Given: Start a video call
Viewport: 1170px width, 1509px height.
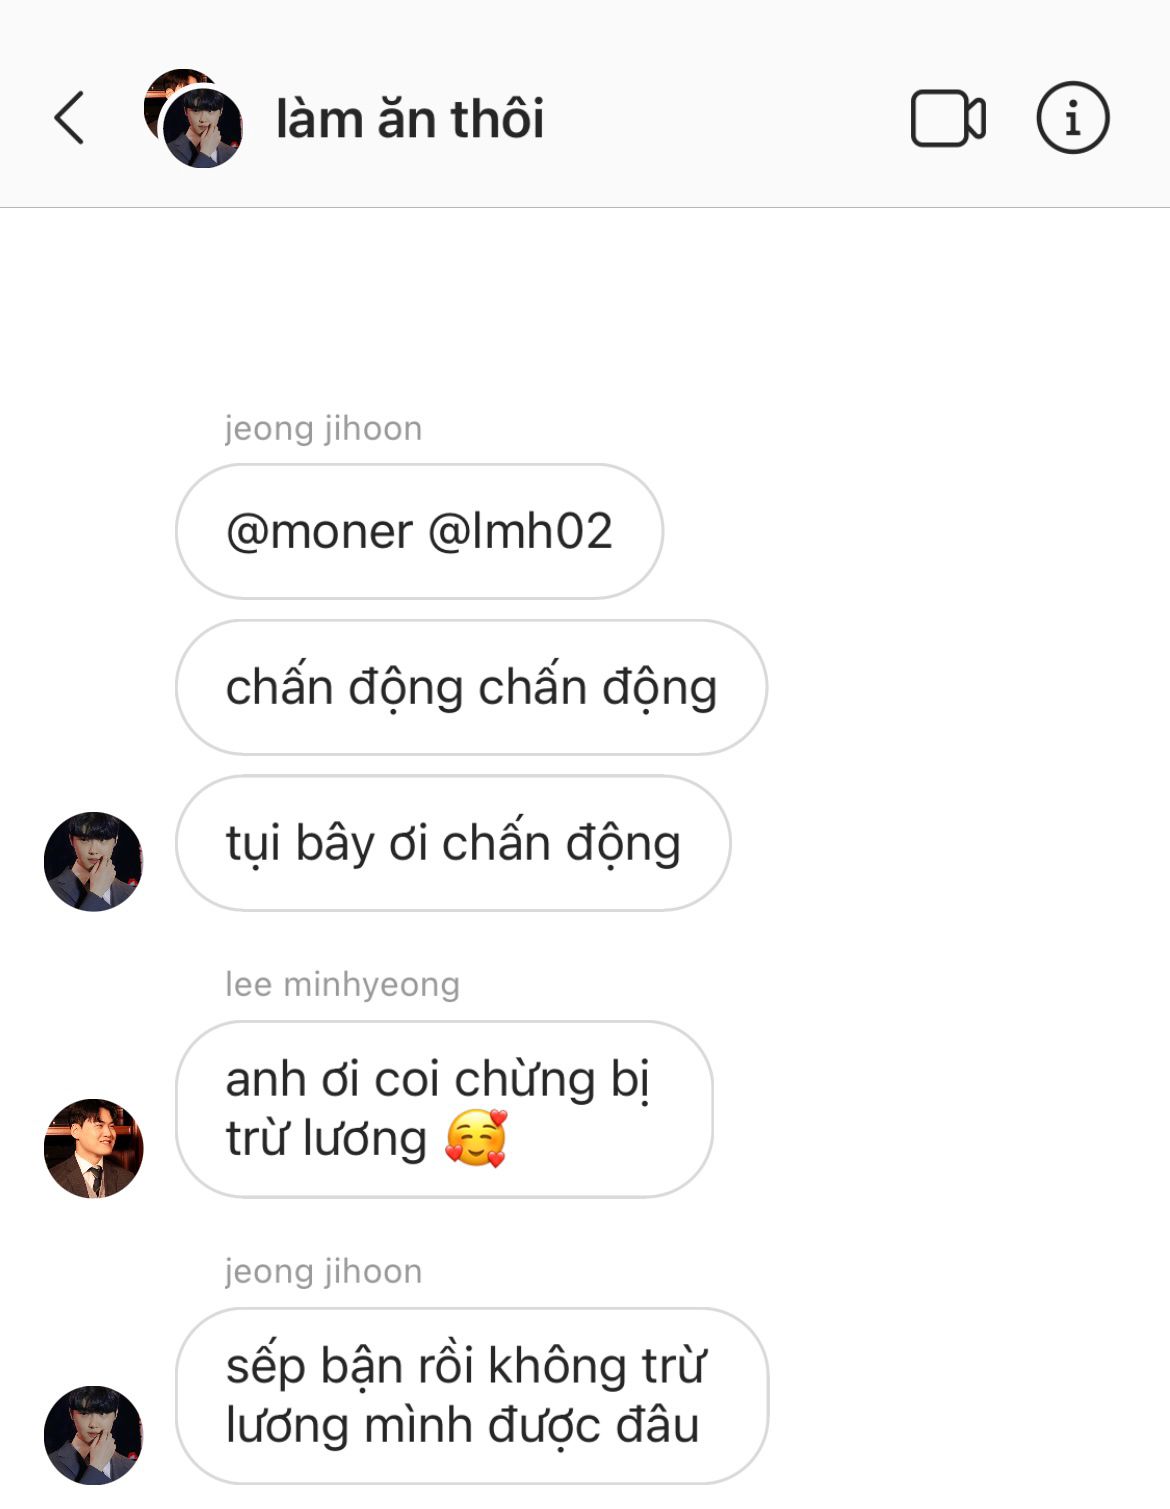Looking at the screenshot, I should 948,118.
